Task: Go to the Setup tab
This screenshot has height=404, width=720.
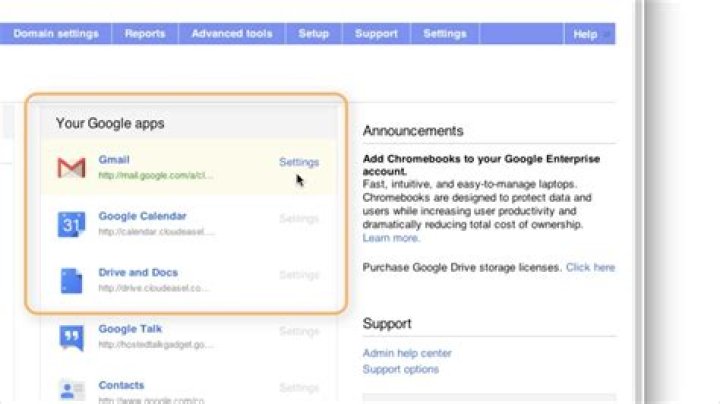Action: pyautogui.click(x=314, y=34)
